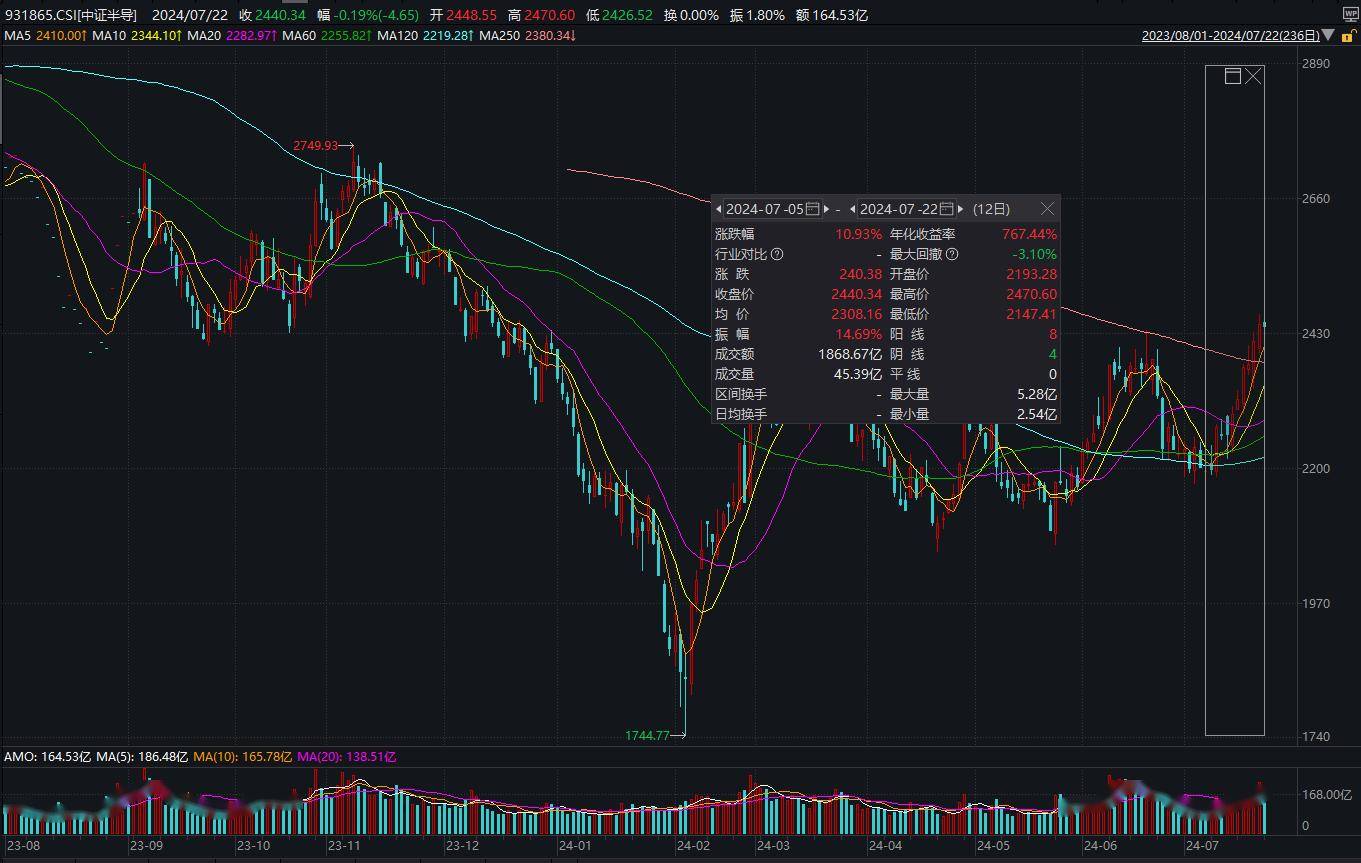Click the 2749.93 high price marker

(x=316, y=146)
